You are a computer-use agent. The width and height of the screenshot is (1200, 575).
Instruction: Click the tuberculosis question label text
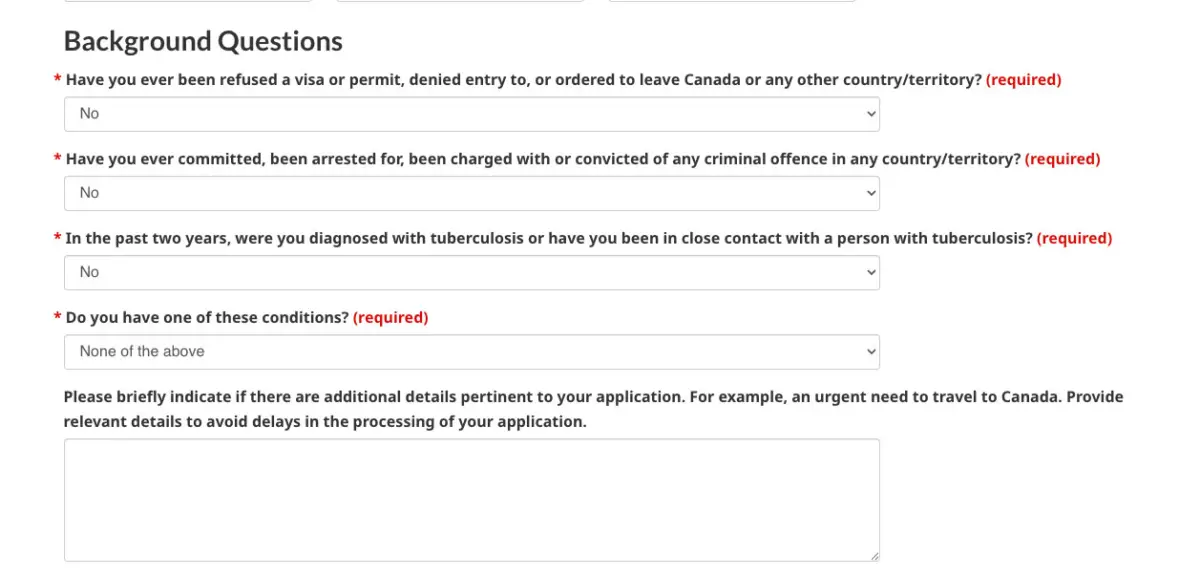click(549, 238)
